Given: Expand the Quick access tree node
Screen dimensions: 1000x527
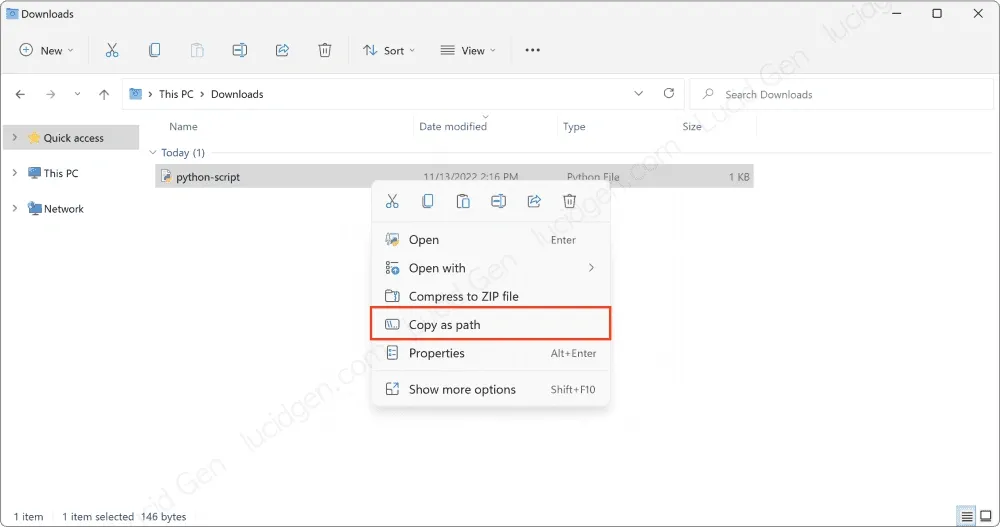Looking at the screenshot, I should click(x=15, y=138).
